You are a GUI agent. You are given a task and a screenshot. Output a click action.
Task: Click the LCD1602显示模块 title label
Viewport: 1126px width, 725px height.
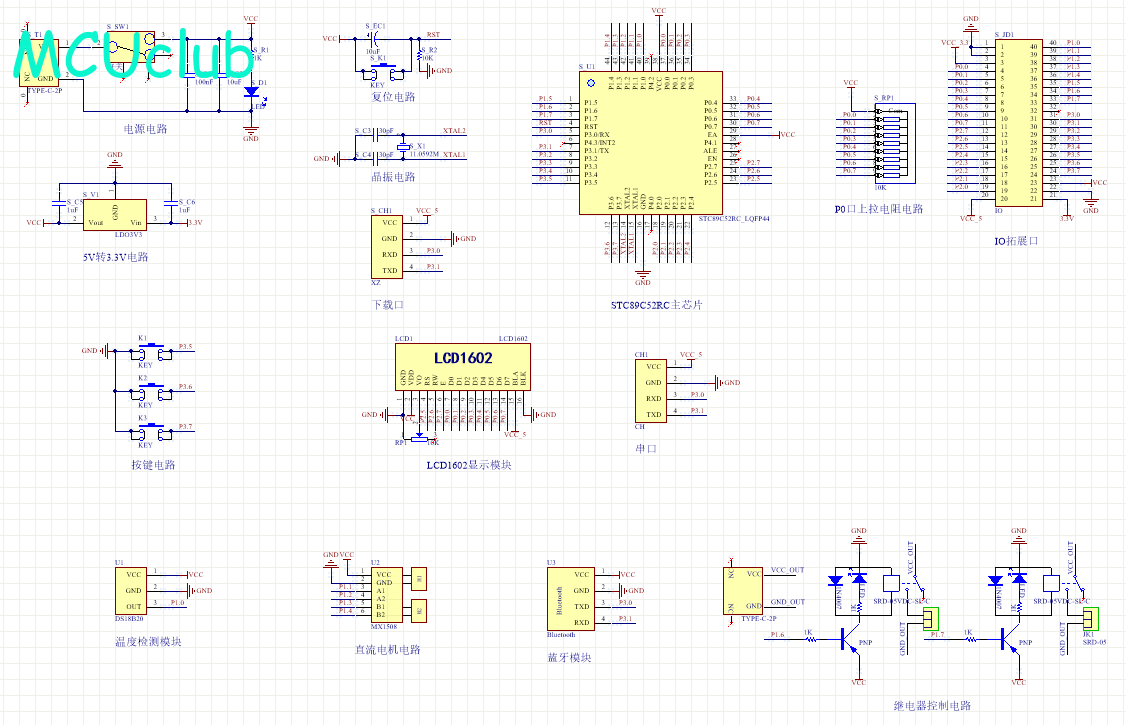tap(469, 465)
